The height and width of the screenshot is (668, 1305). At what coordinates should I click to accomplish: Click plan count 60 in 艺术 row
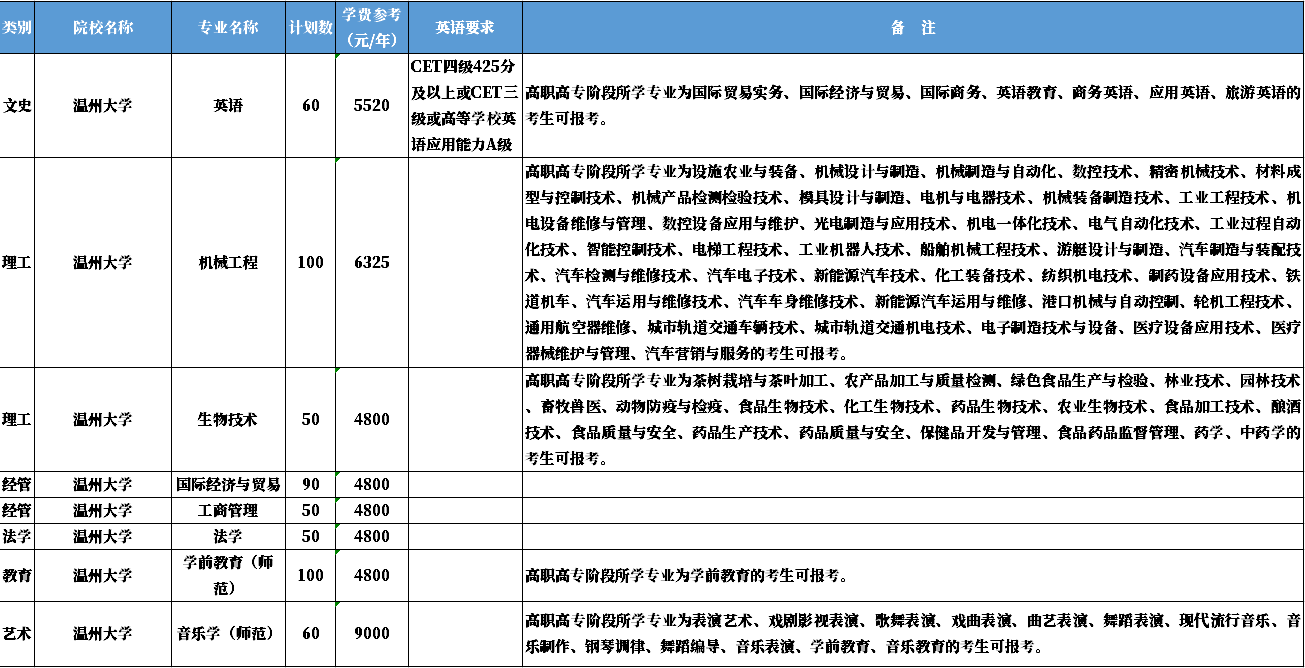click(311, 634)
